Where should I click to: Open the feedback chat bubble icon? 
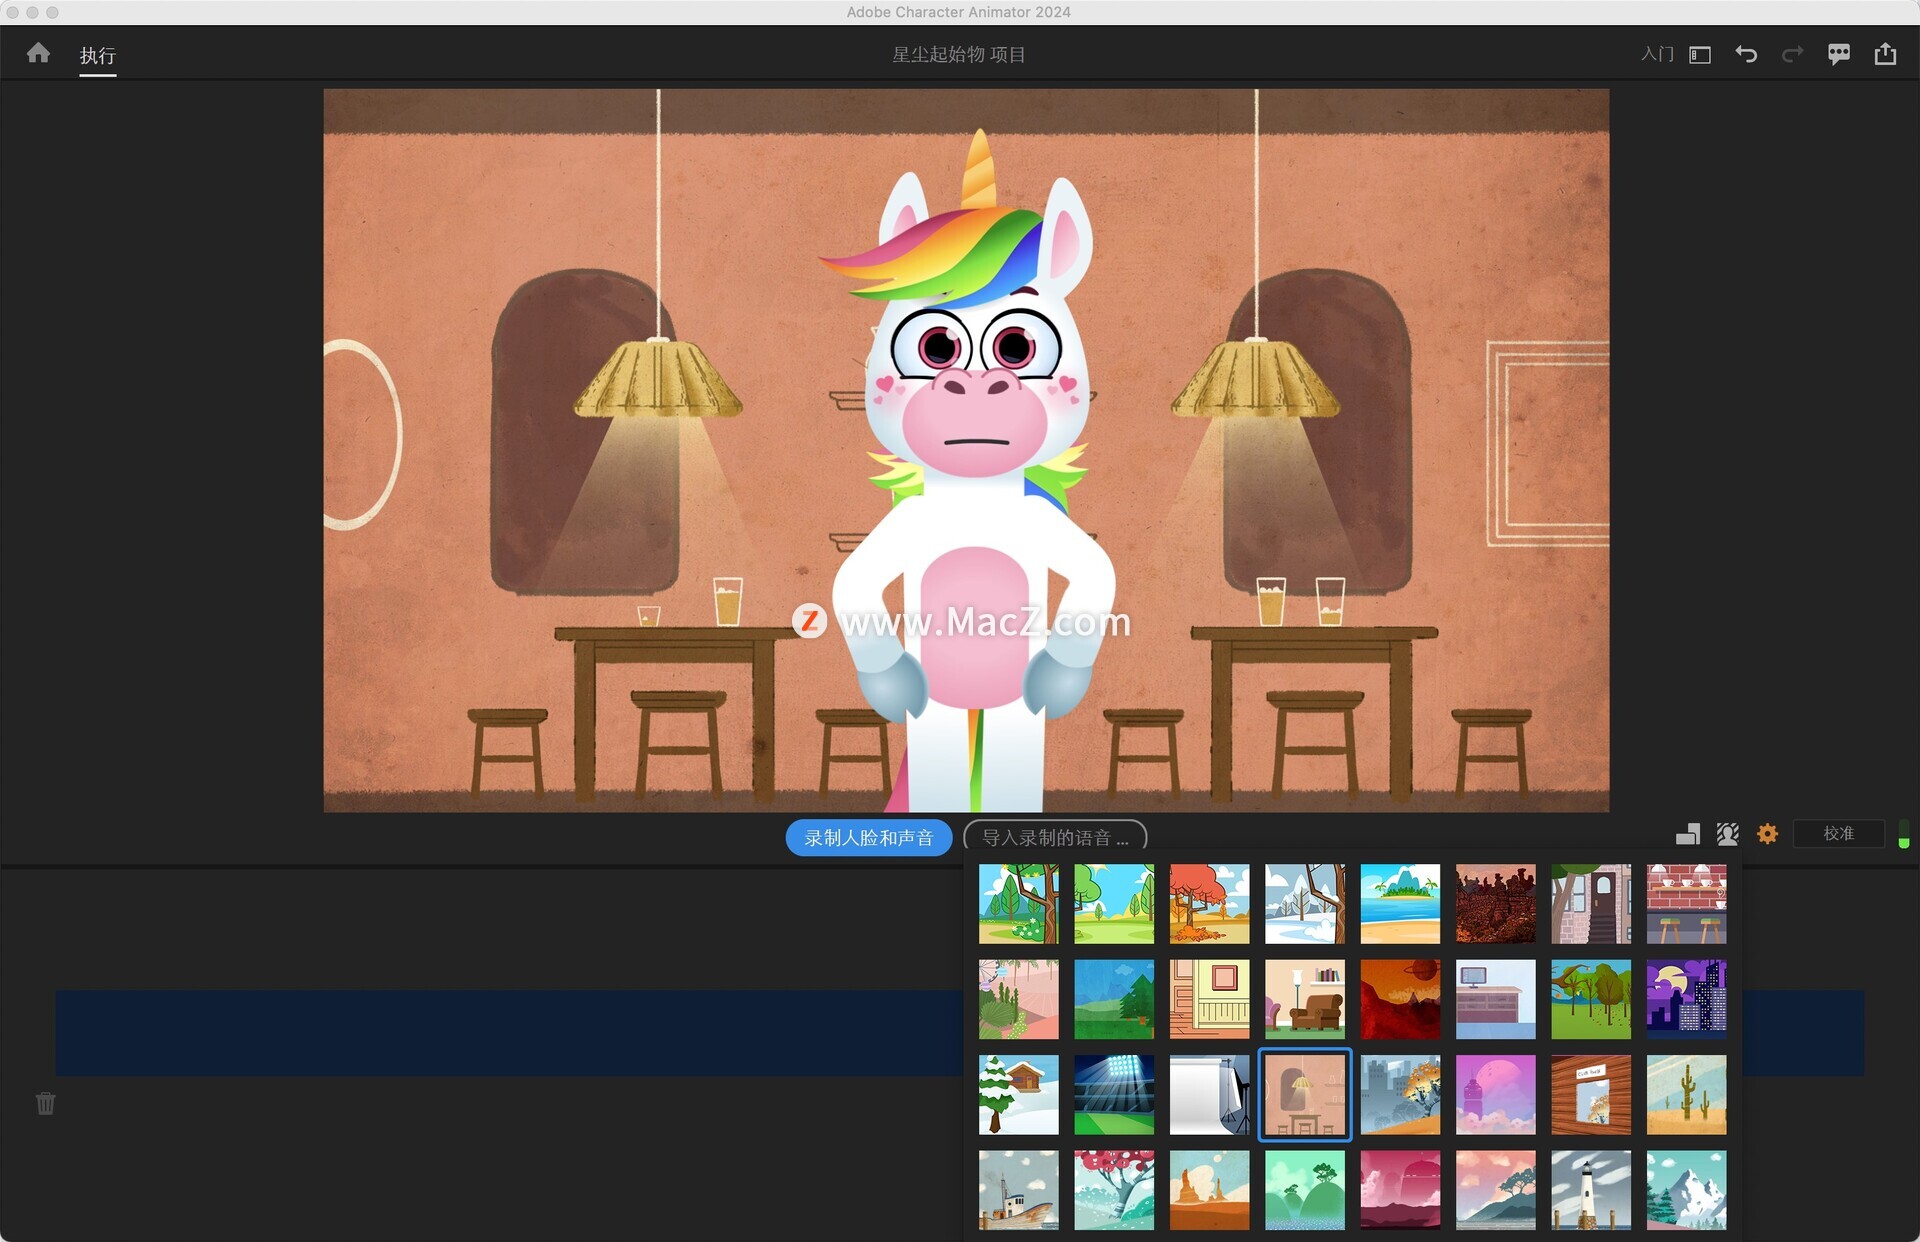1839,54
